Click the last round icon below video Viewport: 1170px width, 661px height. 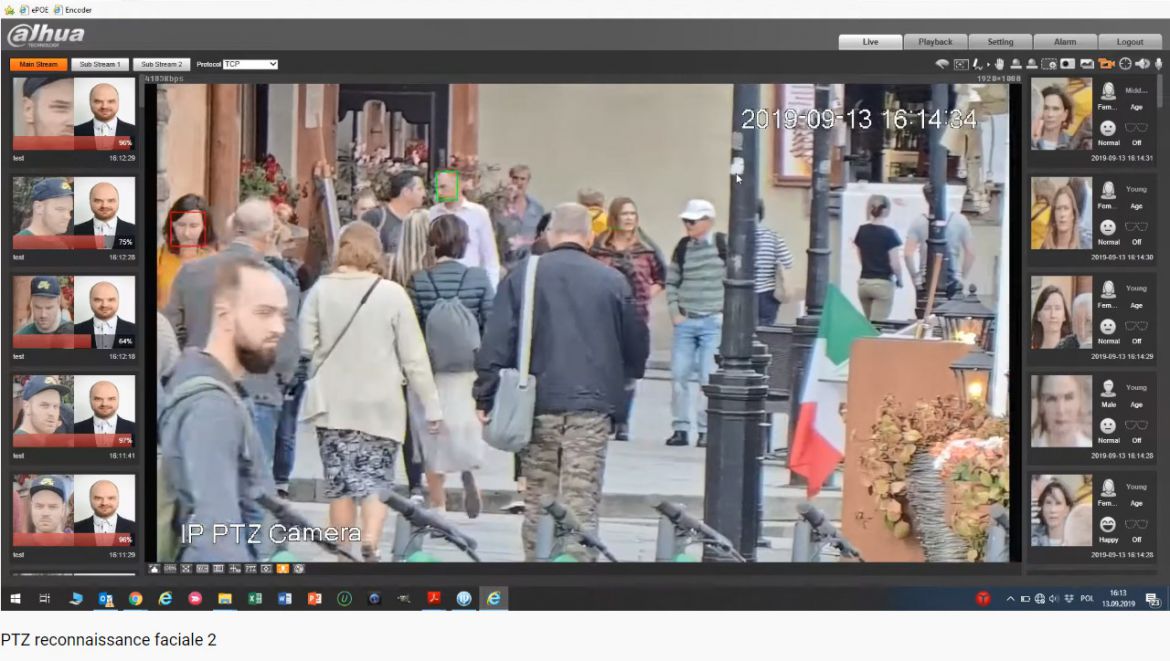(x=299, y=568)
